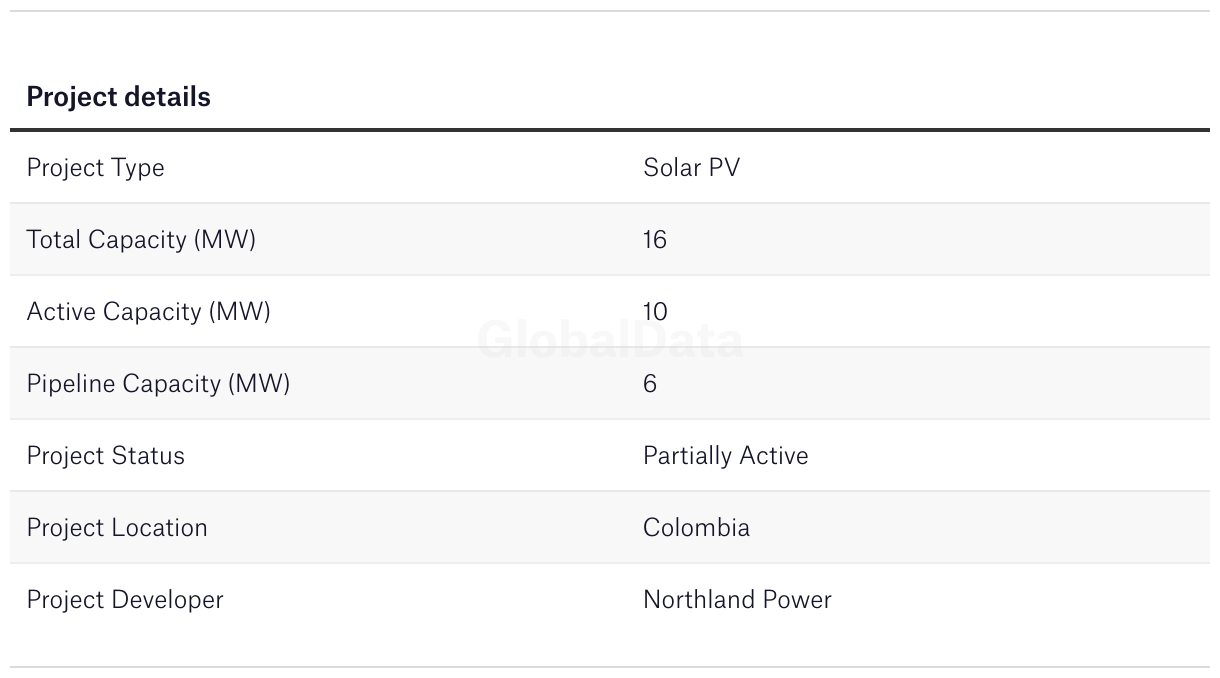Select the Project Status label
The width and height of the screenshot is (1220, 678).
click(105, 456)
